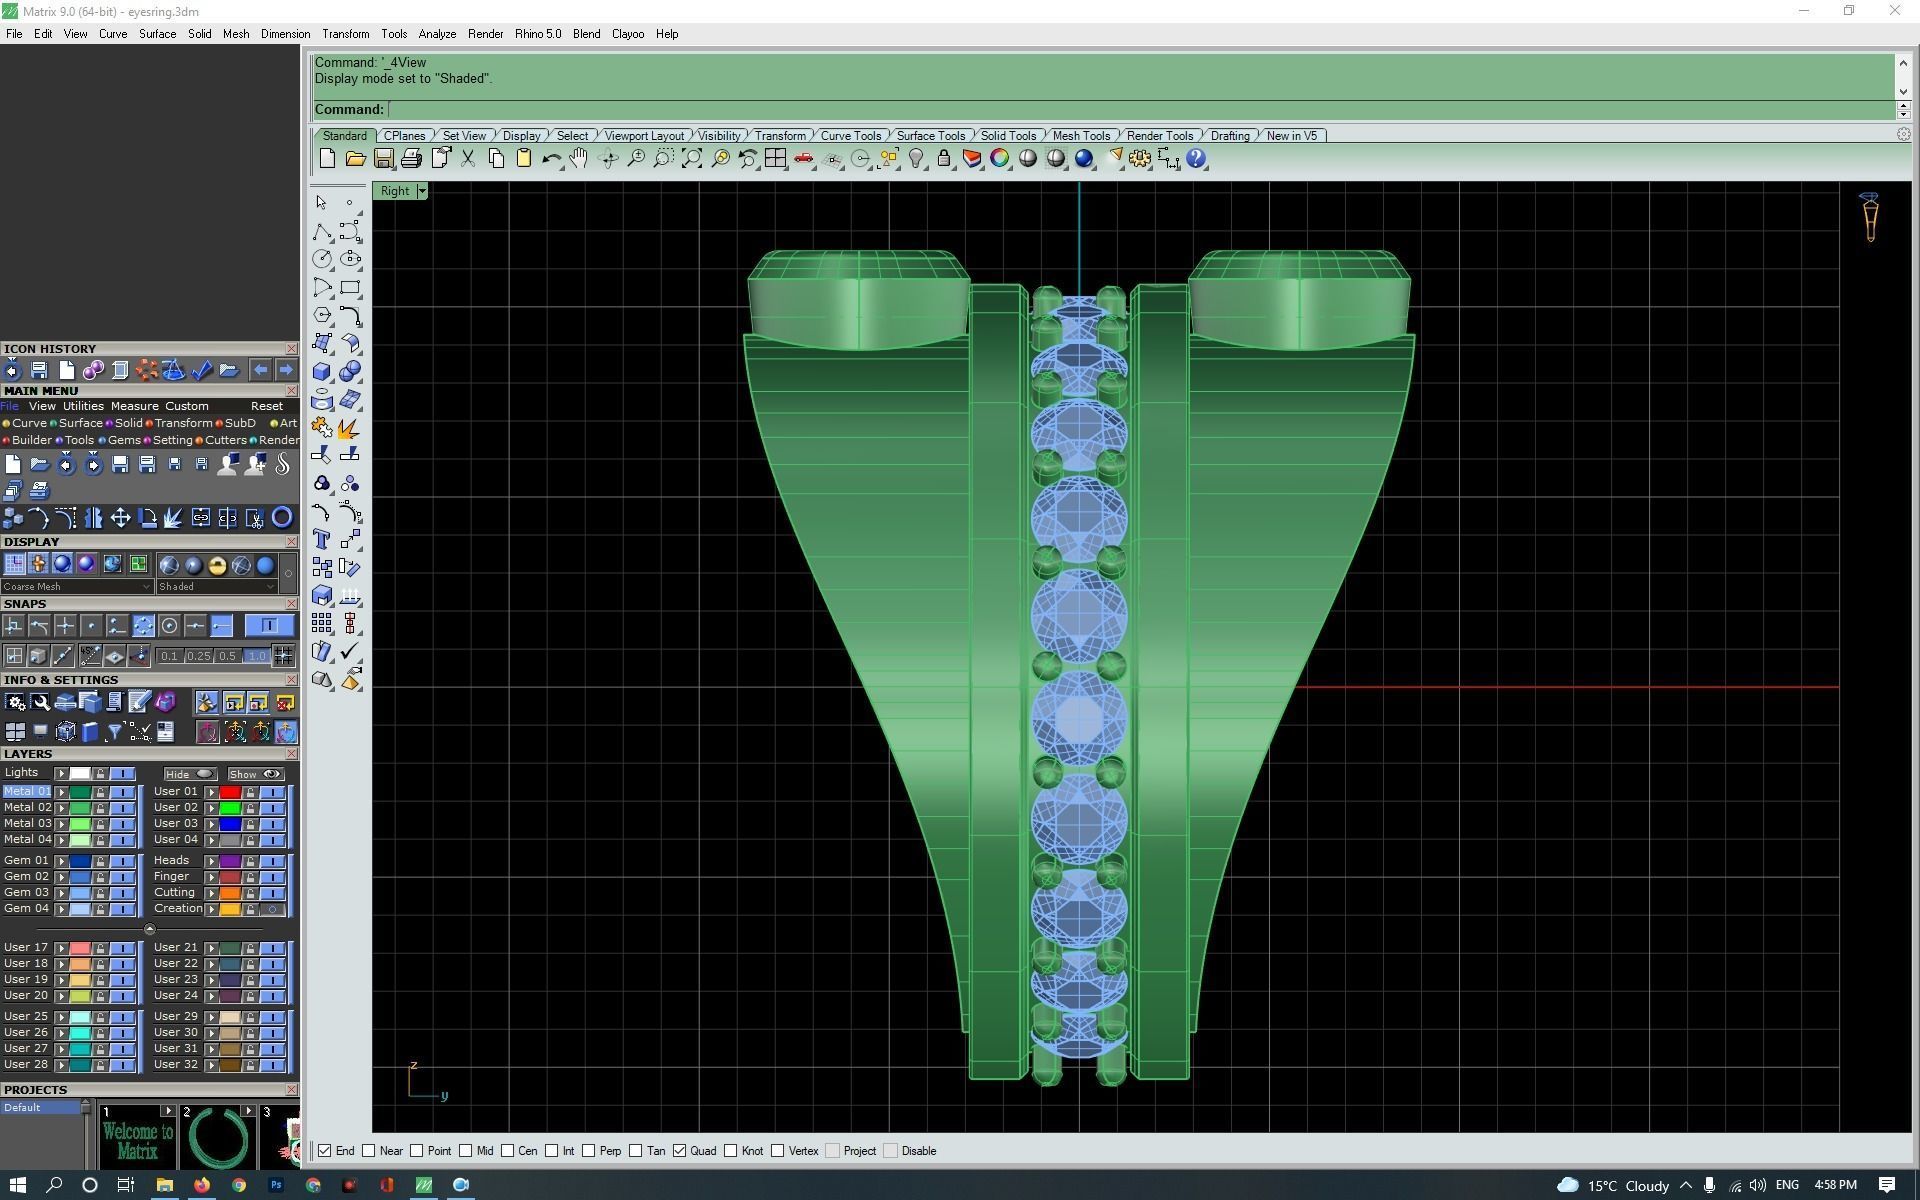The width and height of the screenshot is (1920, 1200).
Task: Click the Reset button in Main Menu
Action: (266, 406)
